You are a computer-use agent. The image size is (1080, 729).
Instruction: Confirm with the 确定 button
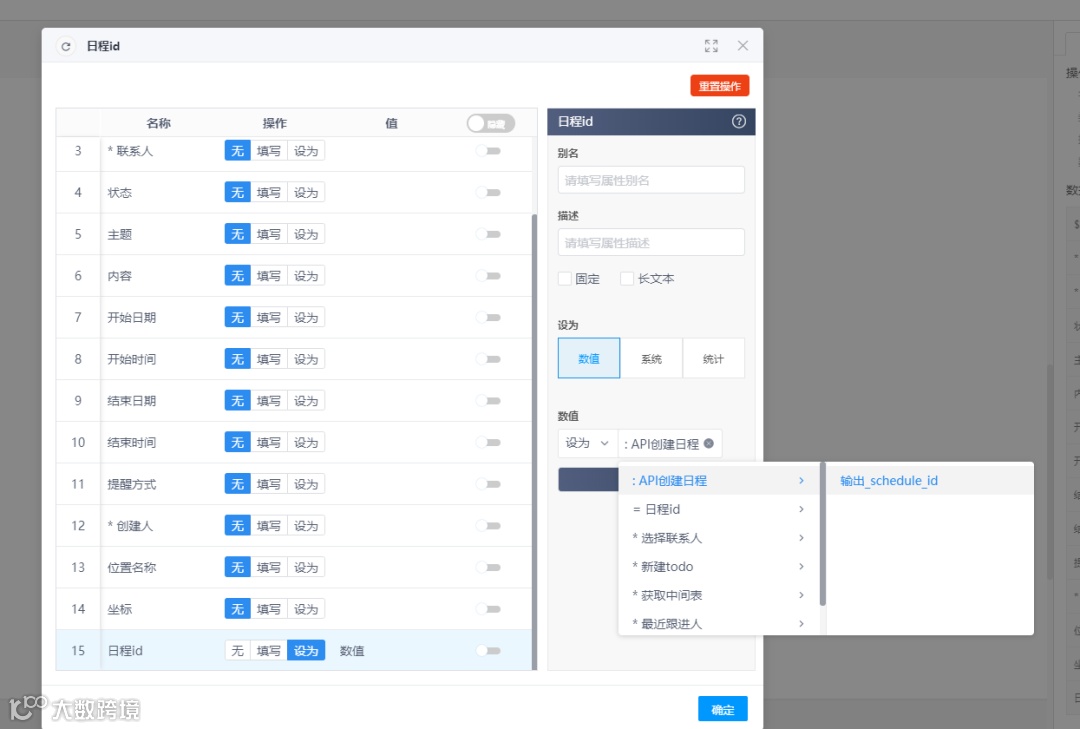point(722,709)
